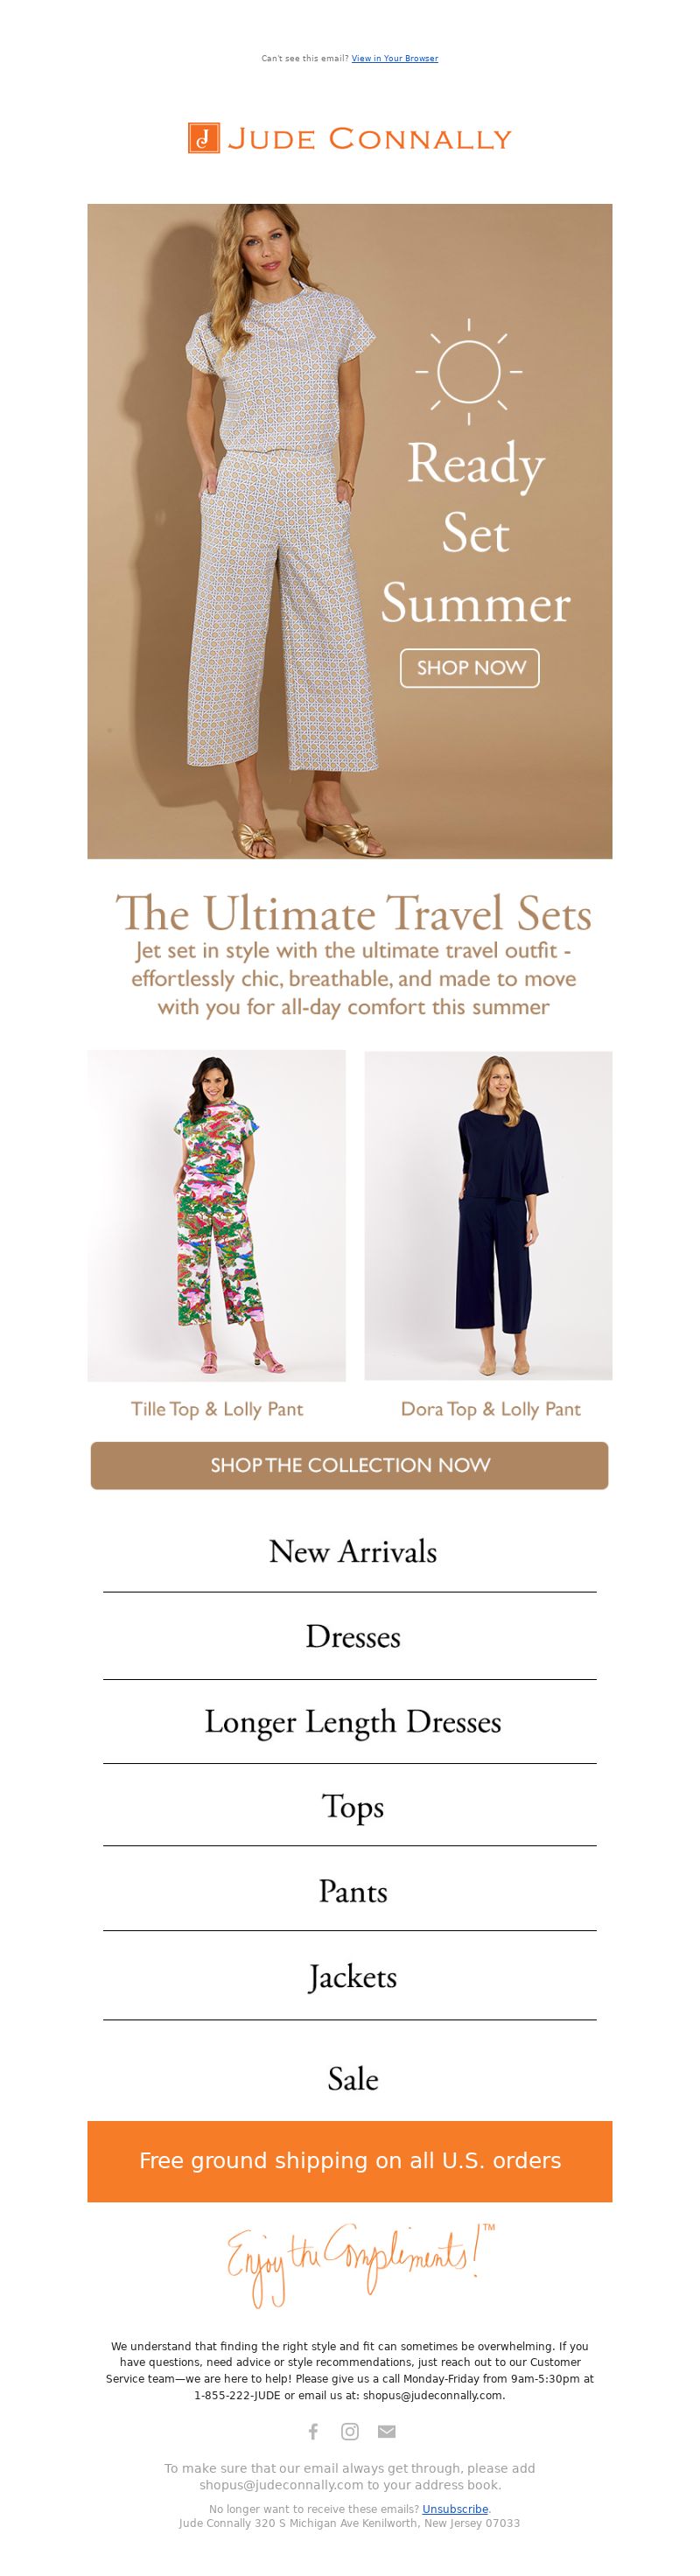This screenshot has width=700, height=2576.
Task: Visit the Sale section
Action: pyautogui.click(x=353, y=2079)
